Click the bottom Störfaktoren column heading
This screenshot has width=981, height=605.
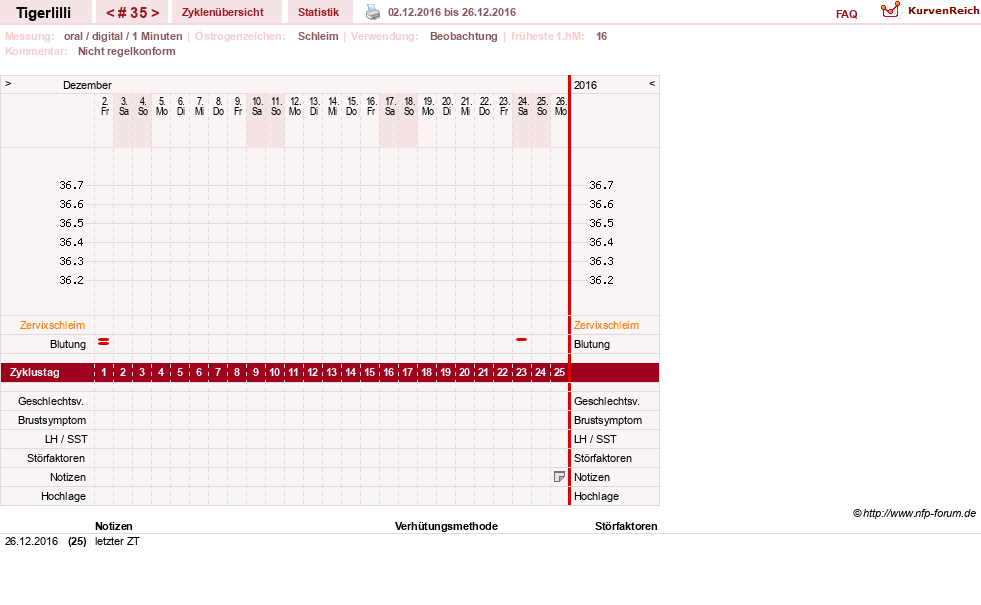pos(626,526)
